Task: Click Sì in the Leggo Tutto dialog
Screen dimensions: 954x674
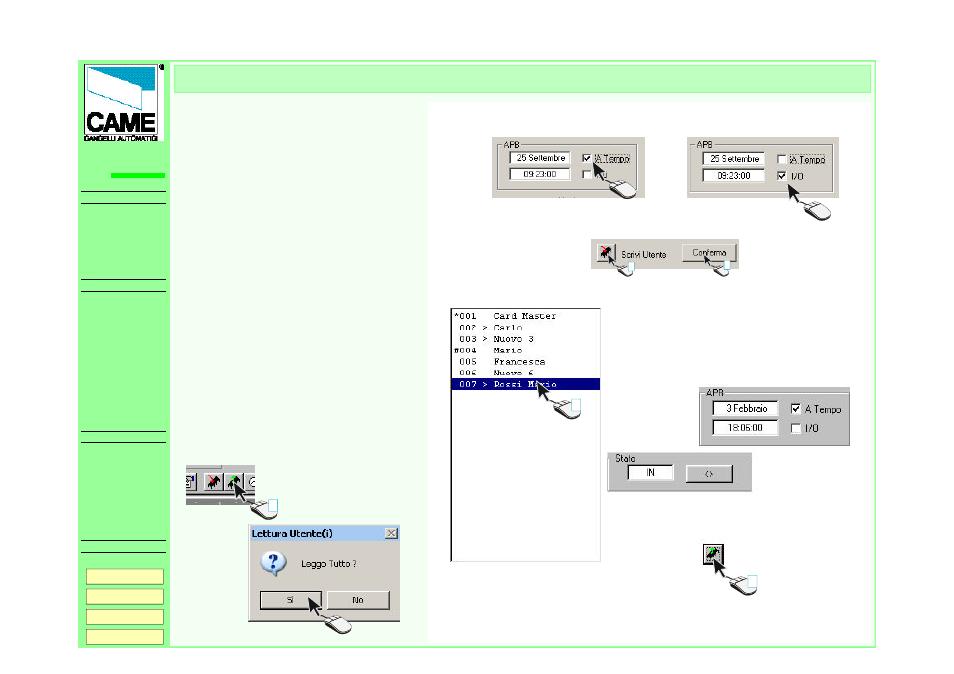Action: tap(290, 600)
